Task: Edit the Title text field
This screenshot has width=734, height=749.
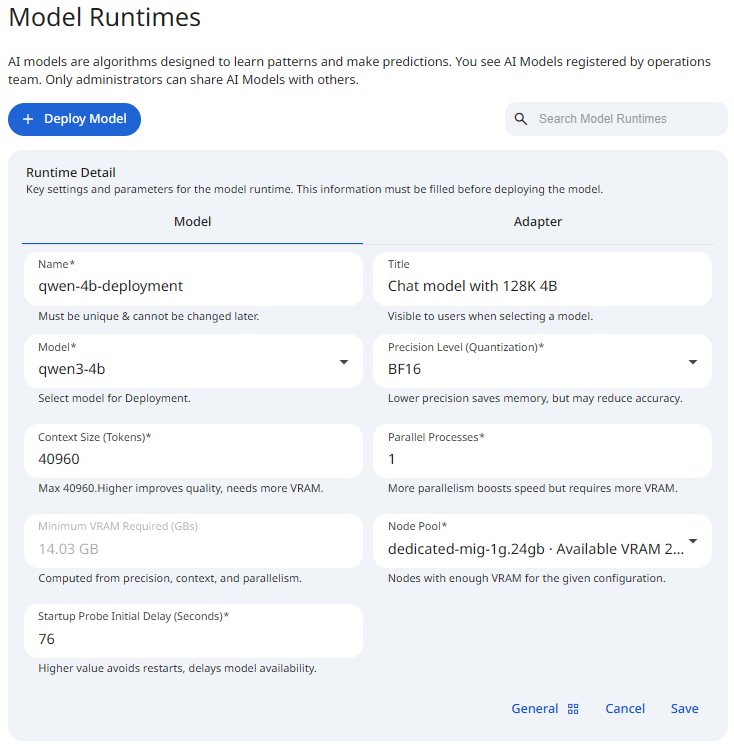Action: tap(542, 286)
